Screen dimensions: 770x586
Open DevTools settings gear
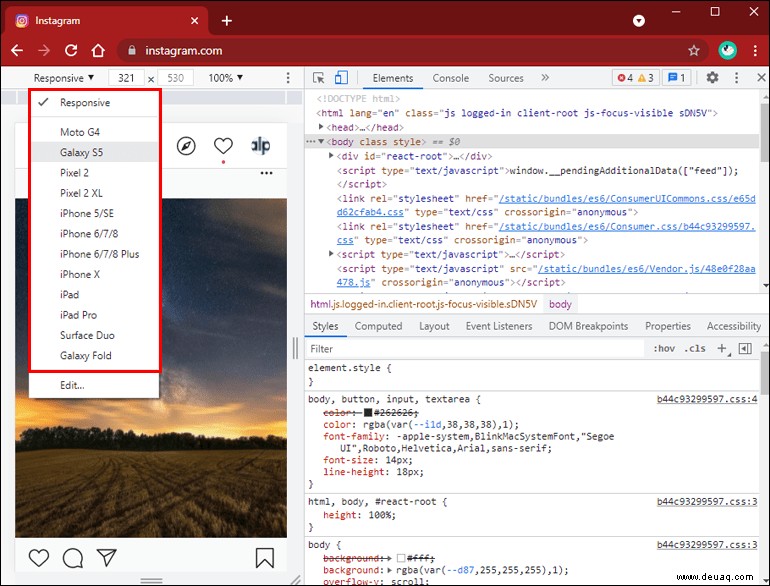tap(712, 78)
